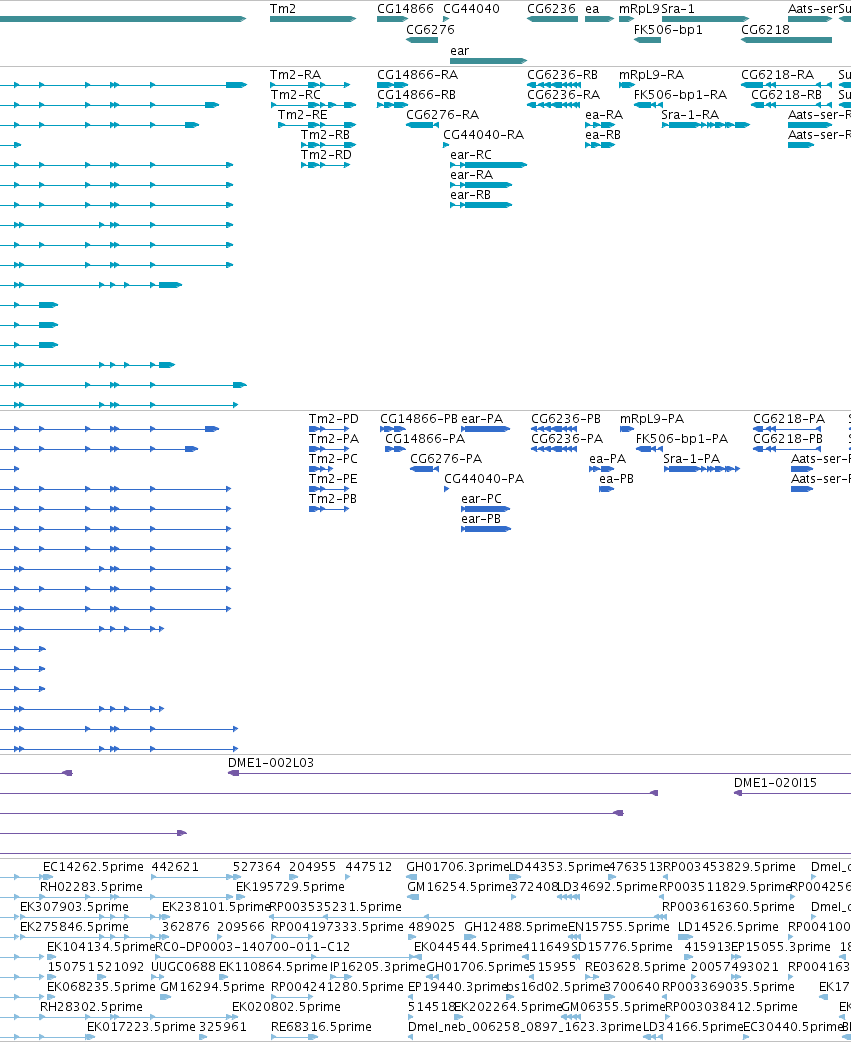Select the CG6276-PA protein

[x=423, y=469]
